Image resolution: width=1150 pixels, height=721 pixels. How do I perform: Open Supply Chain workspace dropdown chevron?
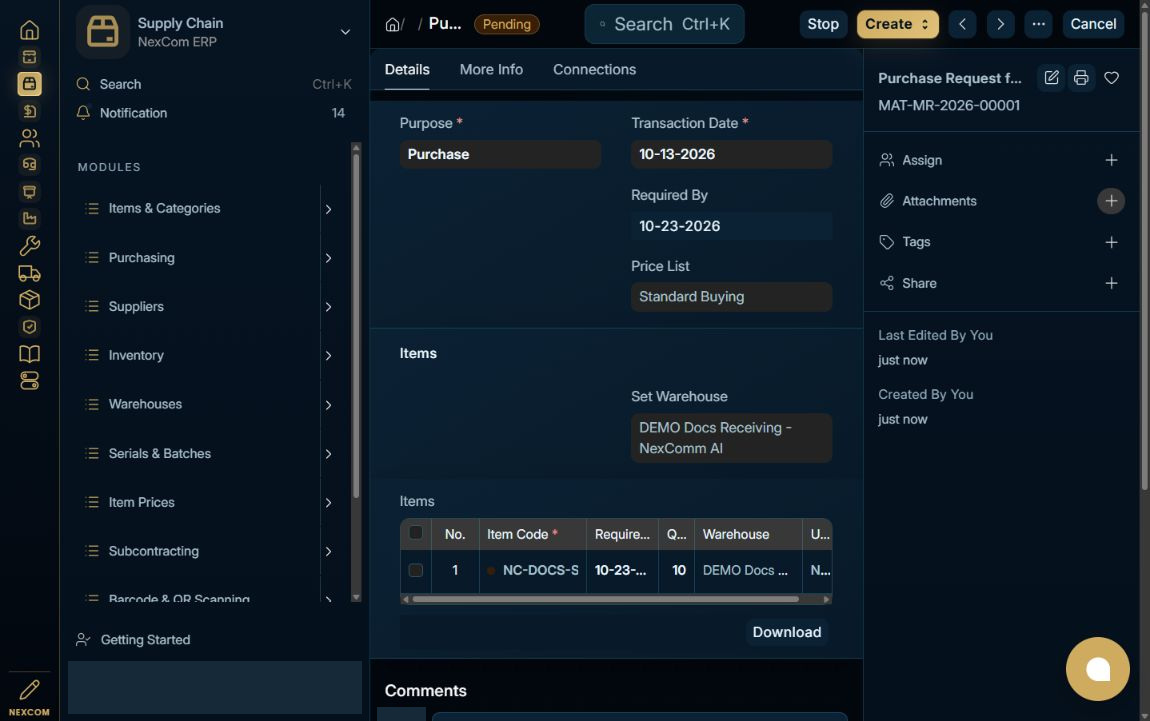345,32
